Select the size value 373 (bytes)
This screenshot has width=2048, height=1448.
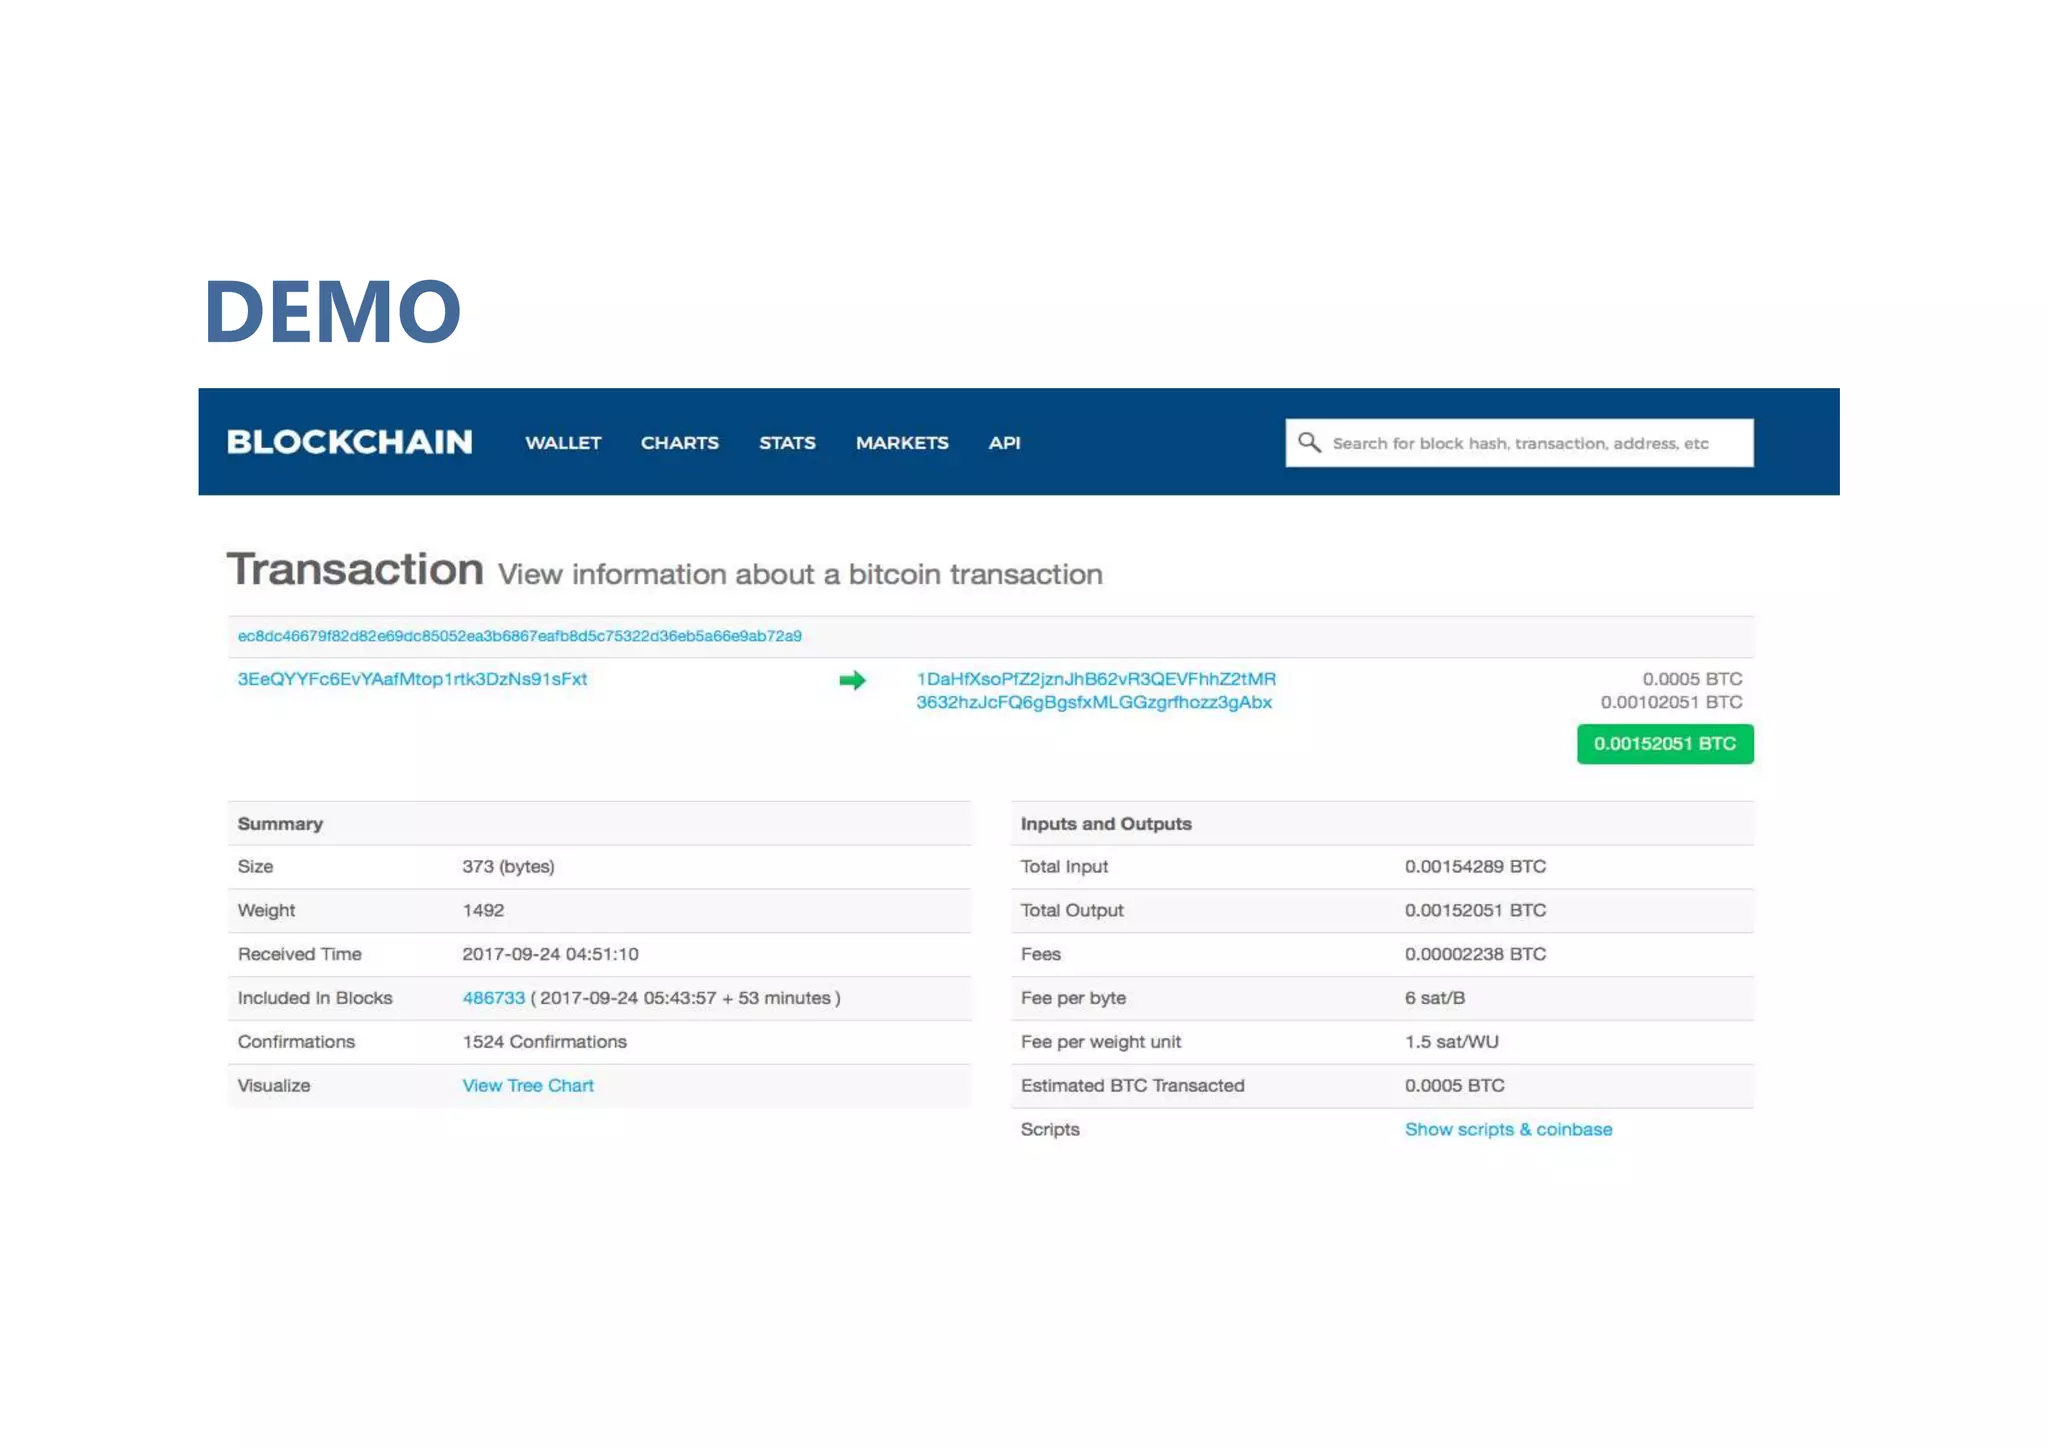click(x=508, y=867)
